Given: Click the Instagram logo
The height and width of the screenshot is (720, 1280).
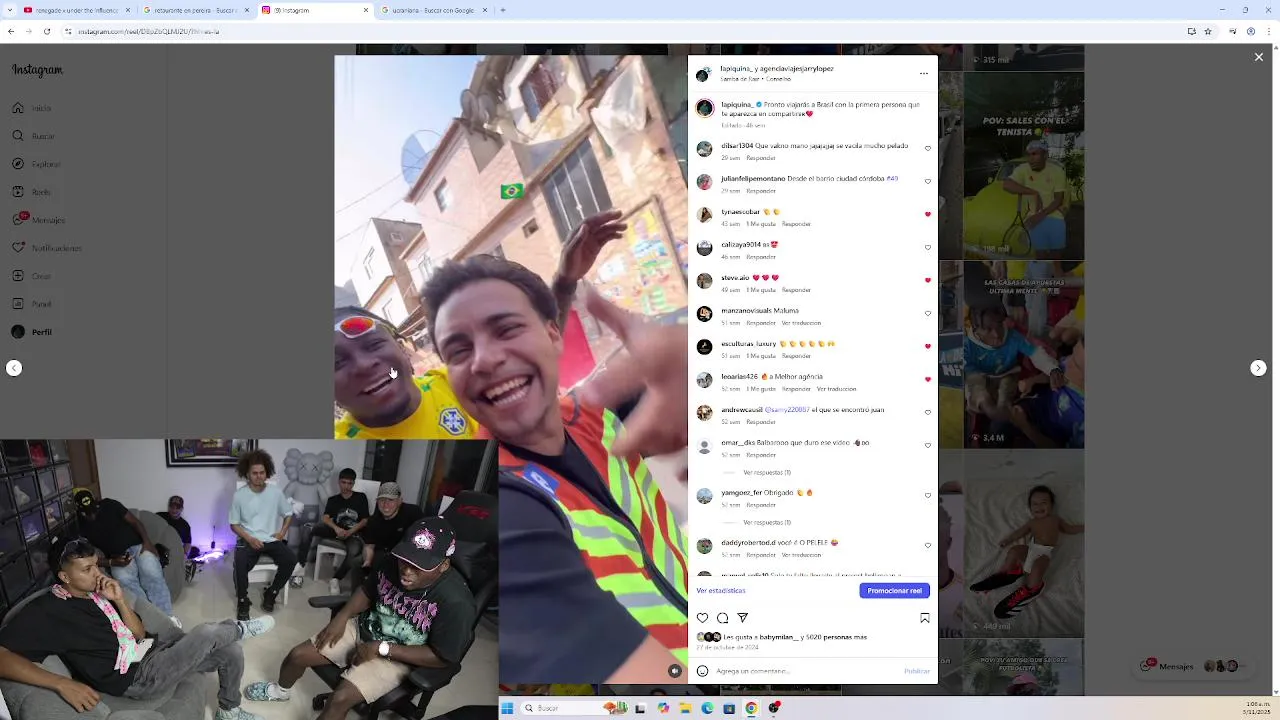Looking at the screenshot, I should [x=37, y=70].
